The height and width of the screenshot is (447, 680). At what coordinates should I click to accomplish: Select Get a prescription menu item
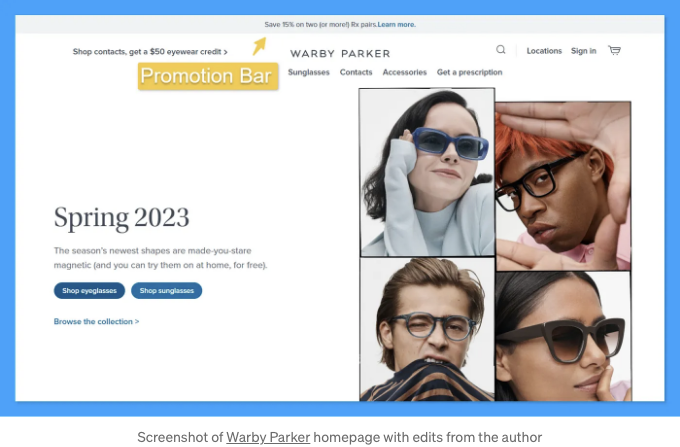[x=470, y=72]
